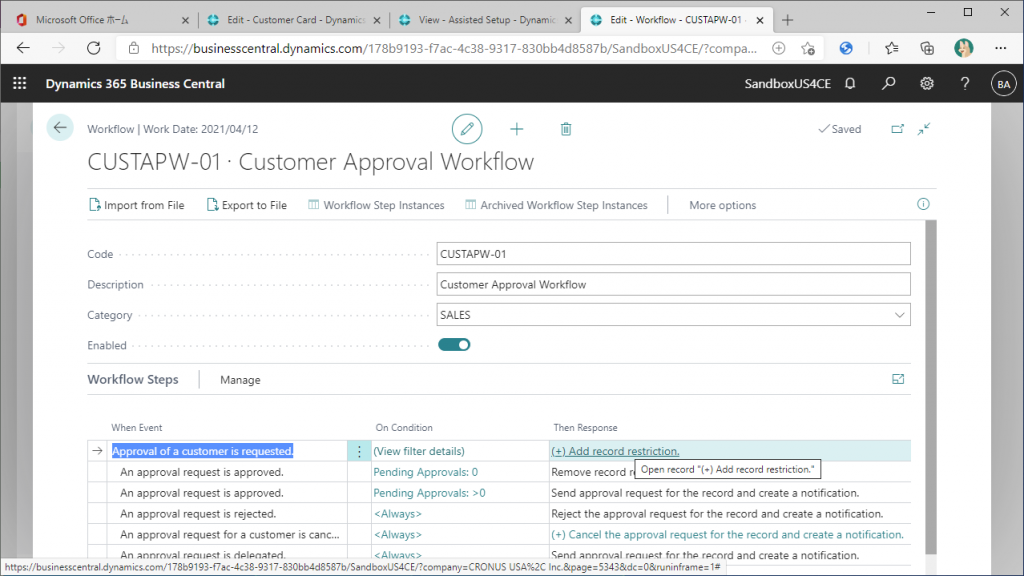1024x576 pixels.
Task: Click the Pending Approvals: >0 condition
Action: point(429,493)
